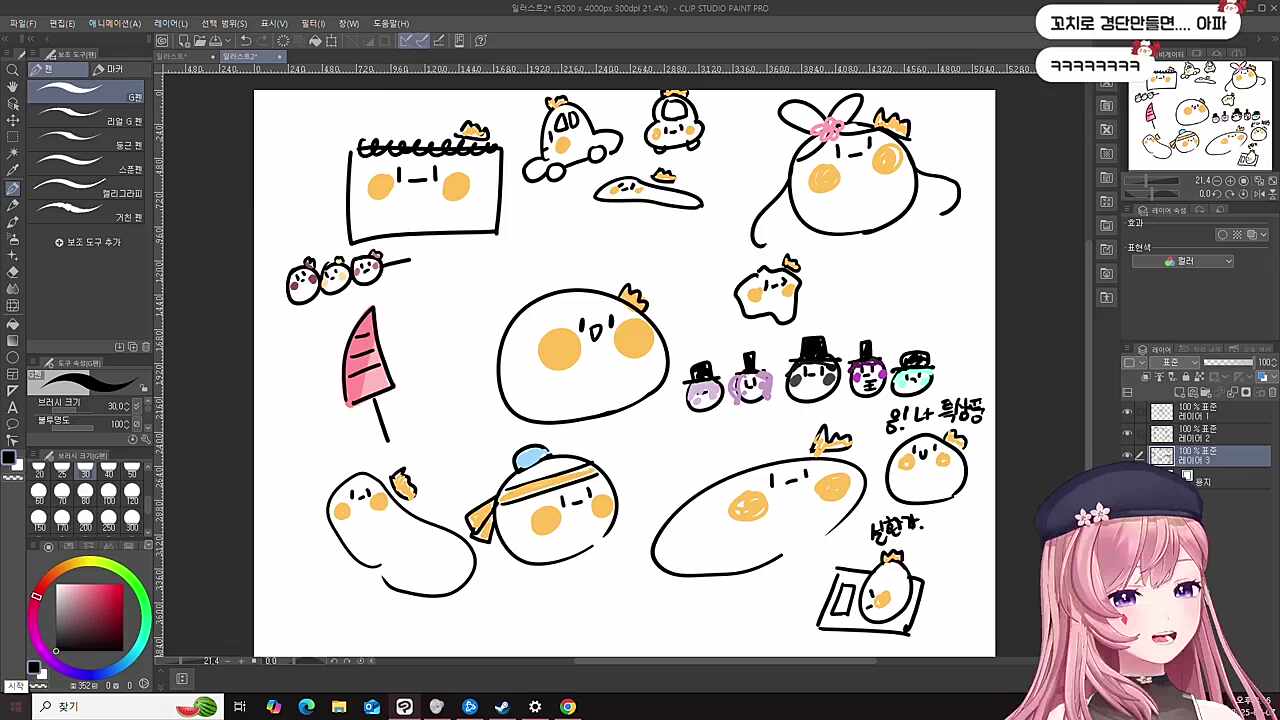The image size is (1280, 720).
Task: Select the Eraser tool
Action: tap(12, 272)
